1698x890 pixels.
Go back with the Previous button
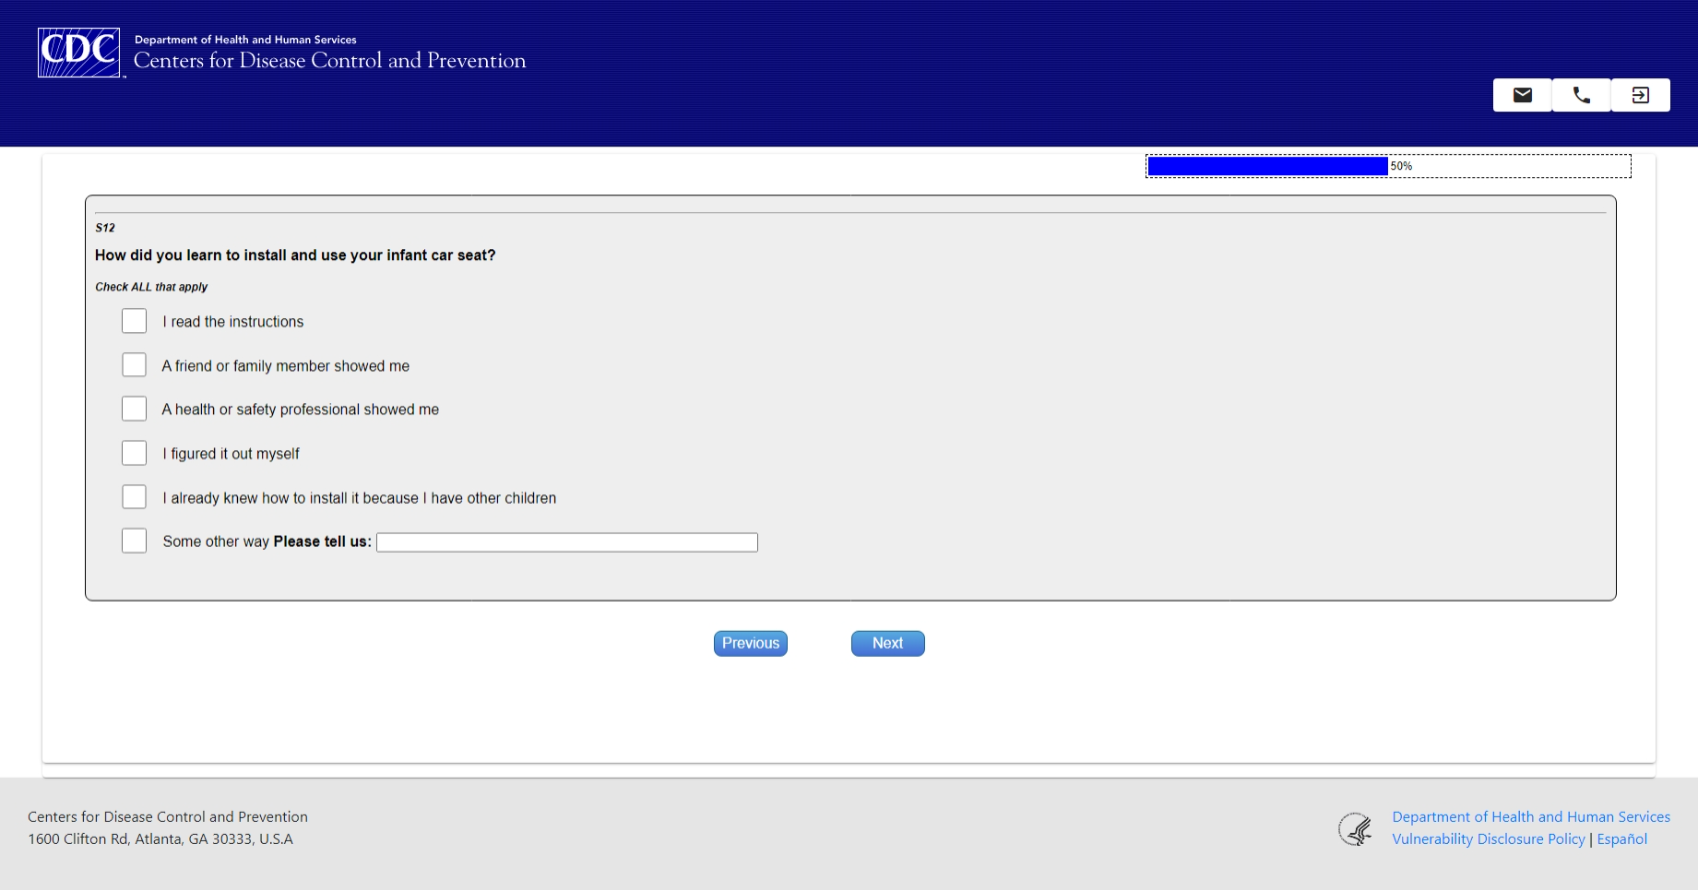751,643
